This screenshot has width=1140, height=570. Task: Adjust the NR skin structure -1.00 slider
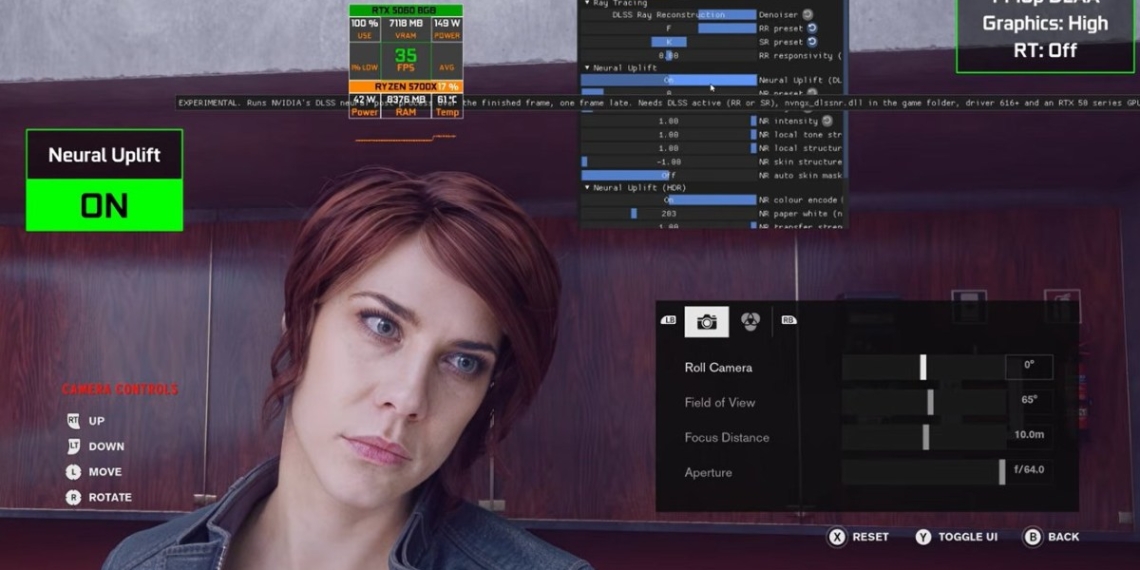pyautogui.click(x=668, y=162)
